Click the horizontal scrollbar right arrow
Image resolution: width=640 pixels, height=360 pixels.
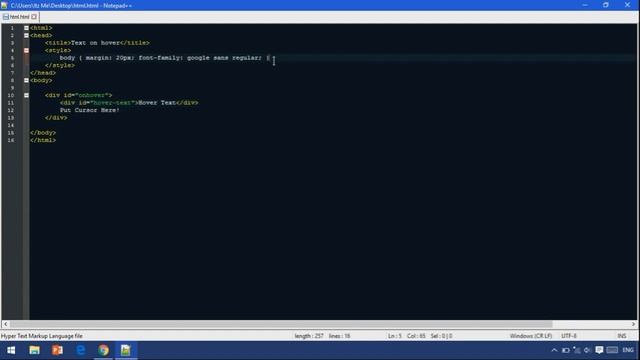pyautogui.click(x=633, y=324)
